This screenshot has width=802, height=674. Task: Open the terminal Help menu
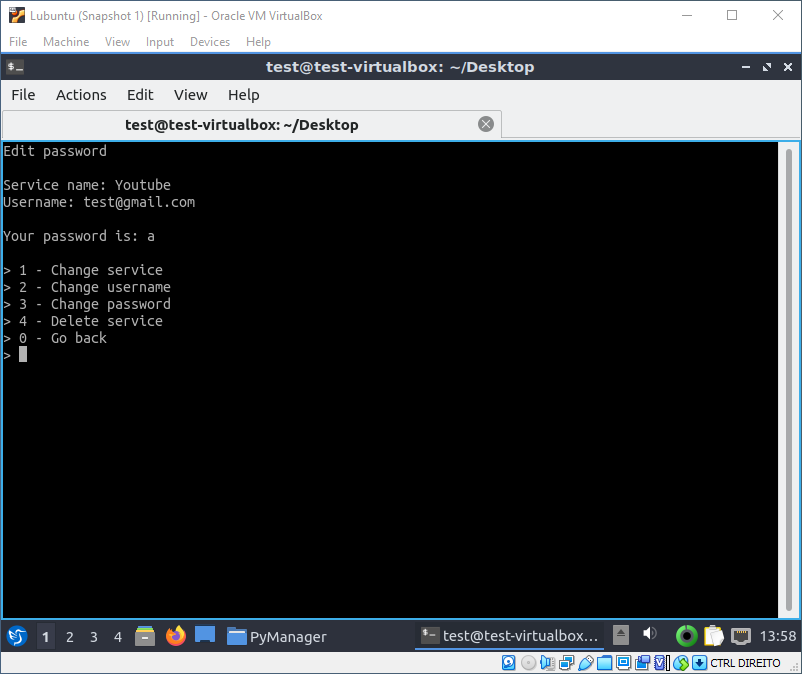point(243,95)
